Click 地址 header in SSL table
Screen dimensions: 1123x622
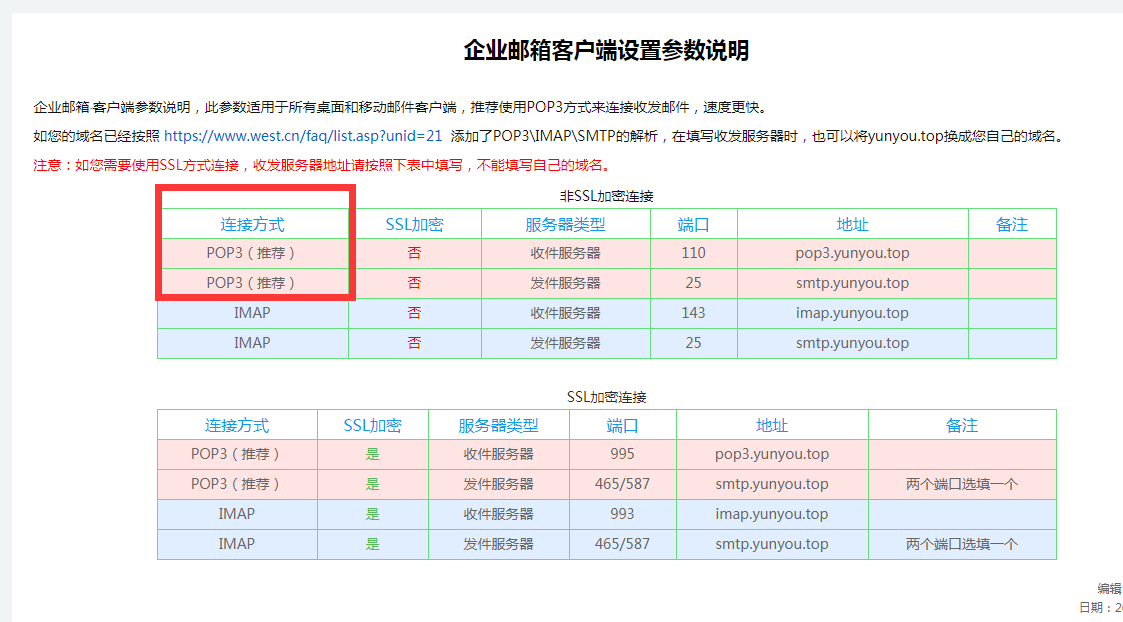coord(772,425)
